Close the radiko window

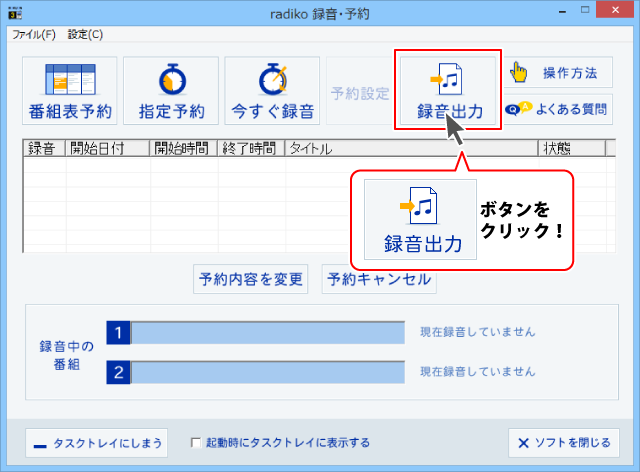pyautogui.click(x=615, y=10)
